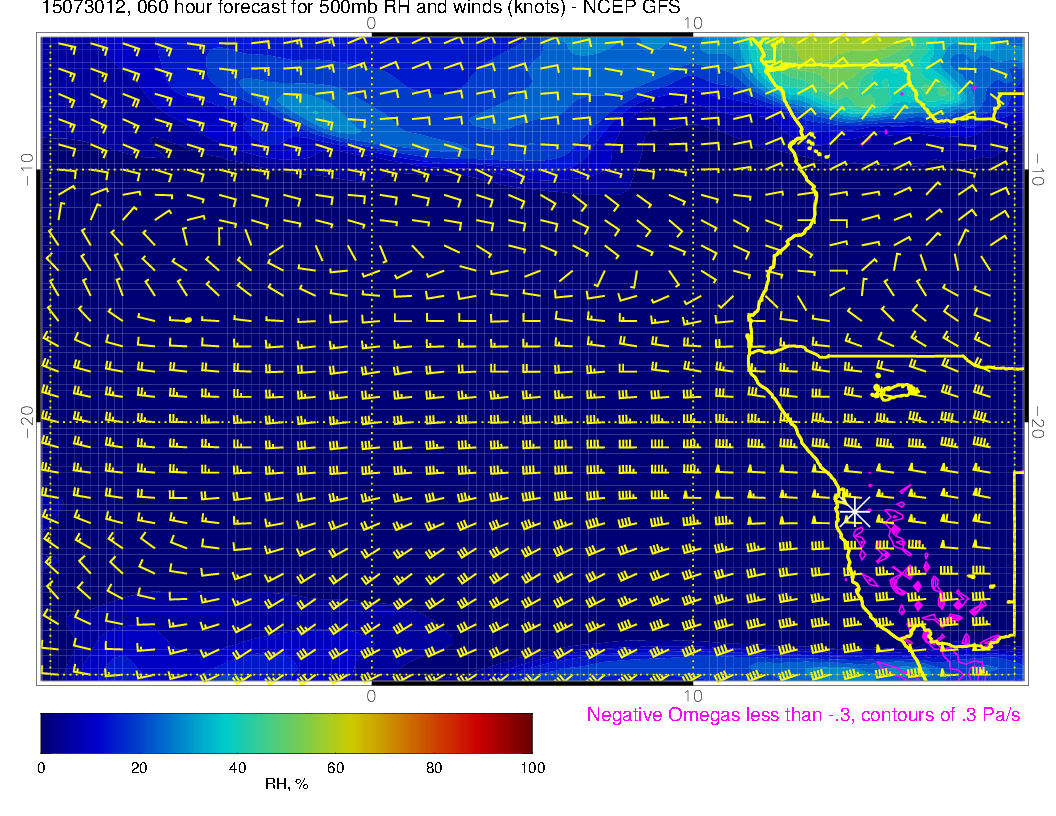Click the '60' tick label of the colorbar
The image size is (1056, 816).
pos(335,768)
